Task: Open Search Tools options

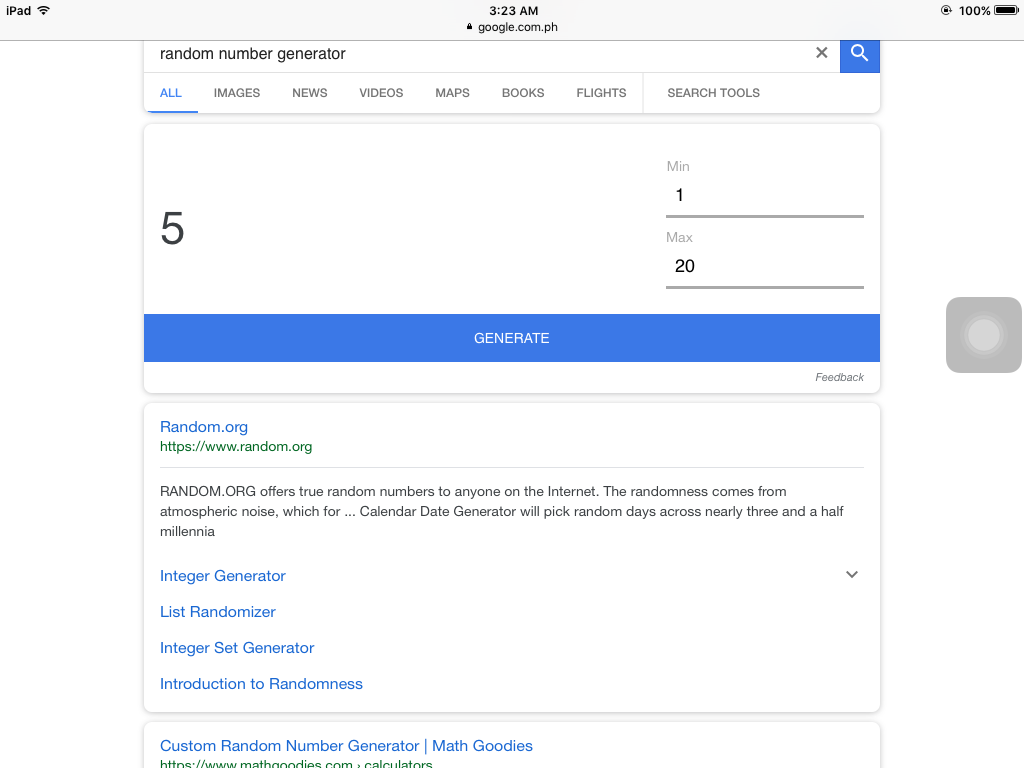Action: (713, 93)
